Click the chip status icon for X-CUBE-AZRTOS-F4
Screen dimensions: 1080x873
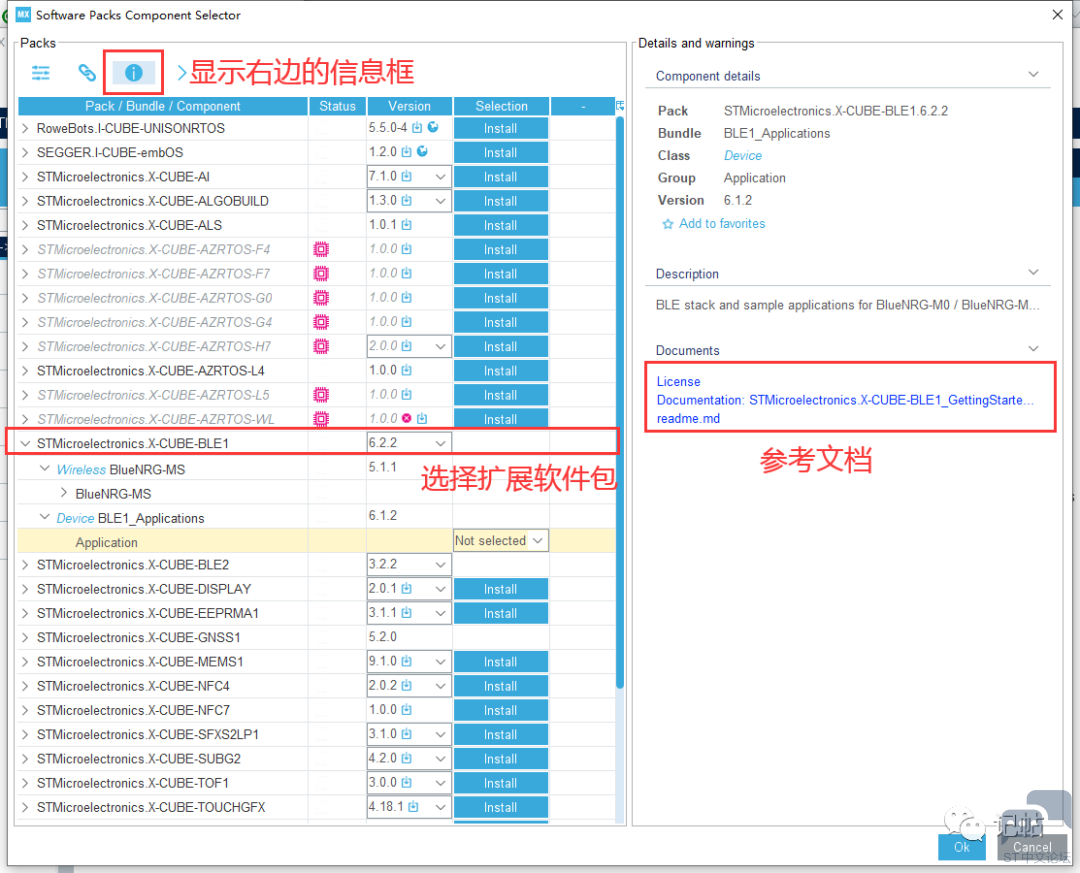tap(321, 249)
